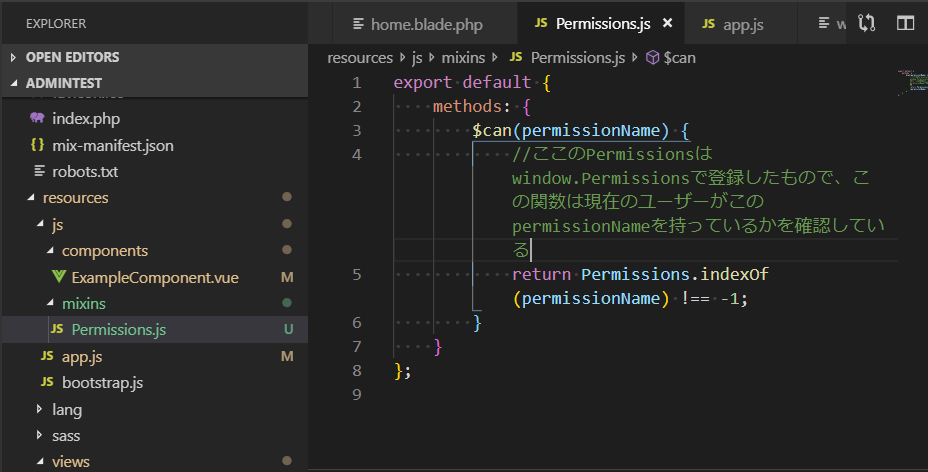Screen dimensions: 928x472
Task: Click the green dot beside mixins folder
Action: click(x=287, y=302)
